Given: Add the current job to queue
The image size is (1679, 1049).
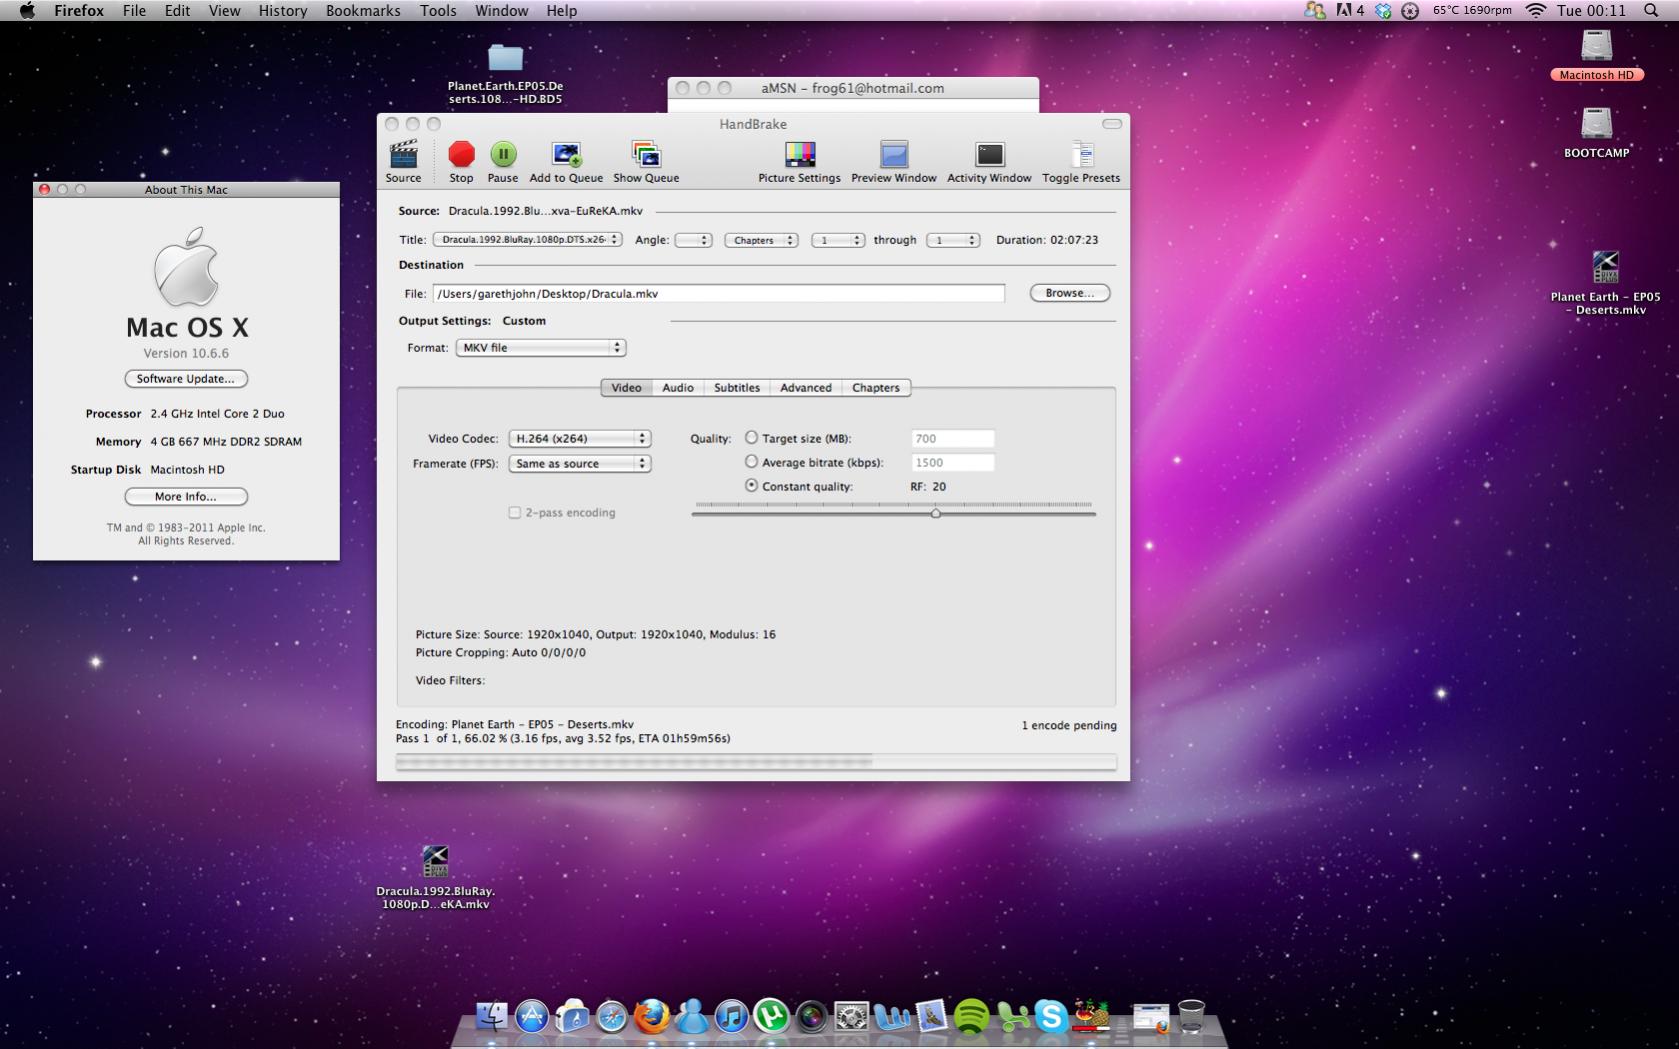Looking at the screenshot, I should [566, 161].
